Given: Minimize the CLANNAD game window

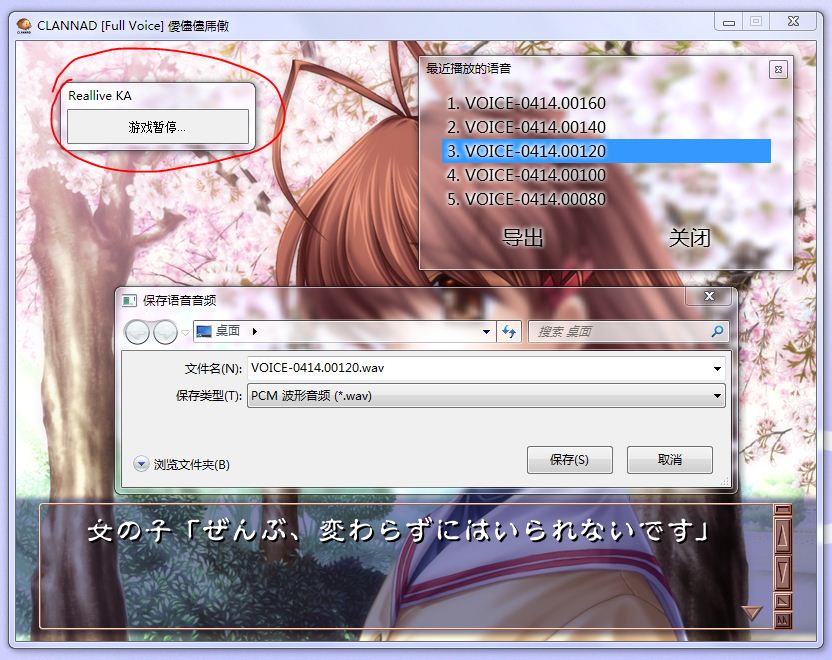Looking at the screenshot, I should coord(729,22).
